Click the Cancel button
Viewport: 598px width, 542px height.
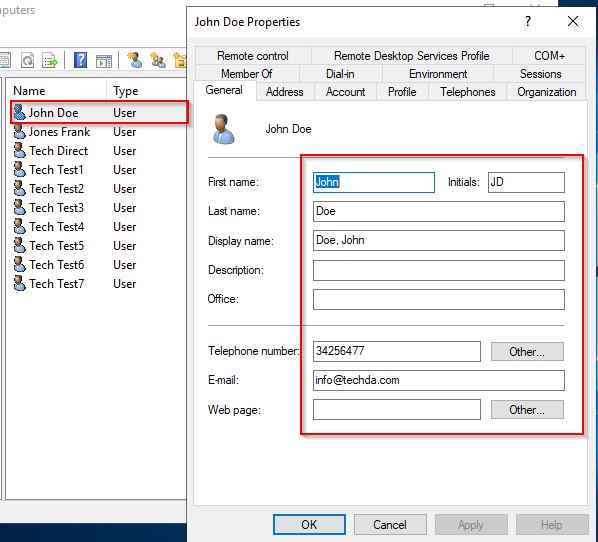(390, 524)
